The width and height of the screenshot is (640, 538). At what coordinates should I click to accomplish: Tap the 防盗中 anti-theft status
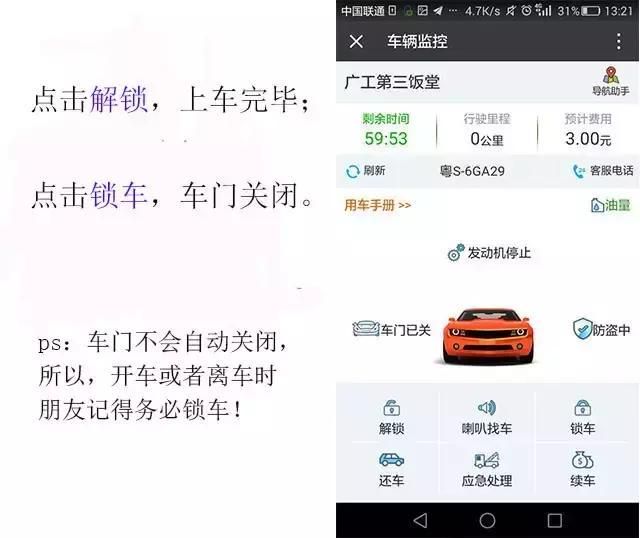pyautogui.click(x=601, y=329)
